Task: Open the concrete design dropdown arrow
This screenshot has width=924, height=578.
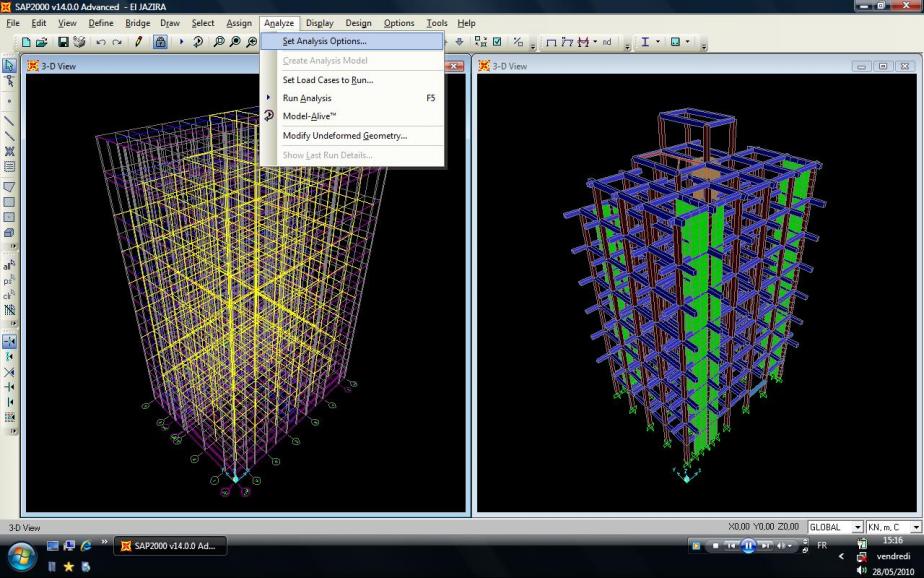Action: point(688,42)
